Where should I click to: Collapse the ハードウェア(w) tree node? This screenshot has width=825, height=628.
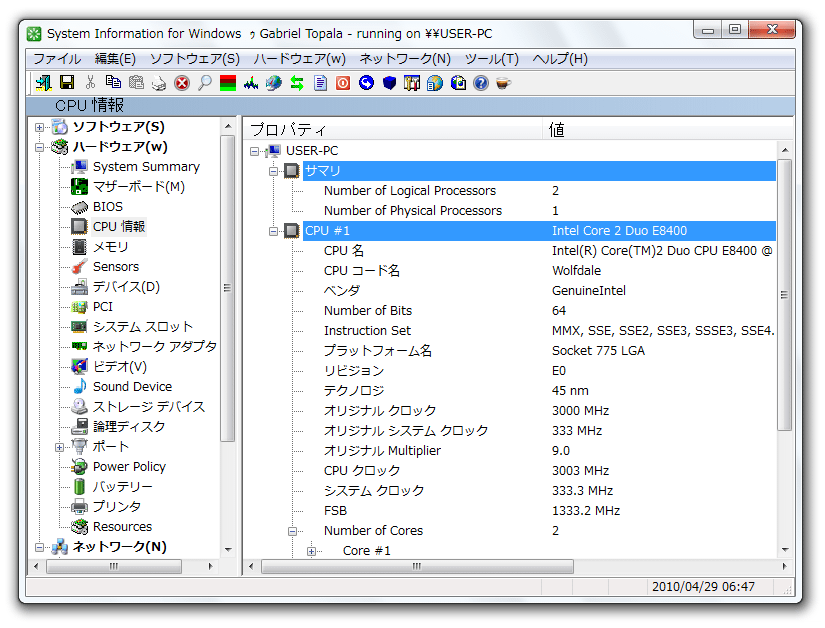point(39,147)
